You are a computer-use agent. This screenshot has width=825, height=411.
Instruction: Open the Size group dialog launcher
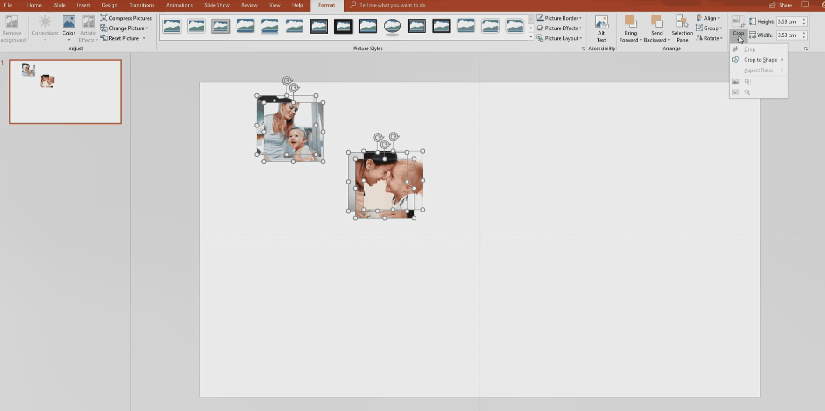coord(806,48)
